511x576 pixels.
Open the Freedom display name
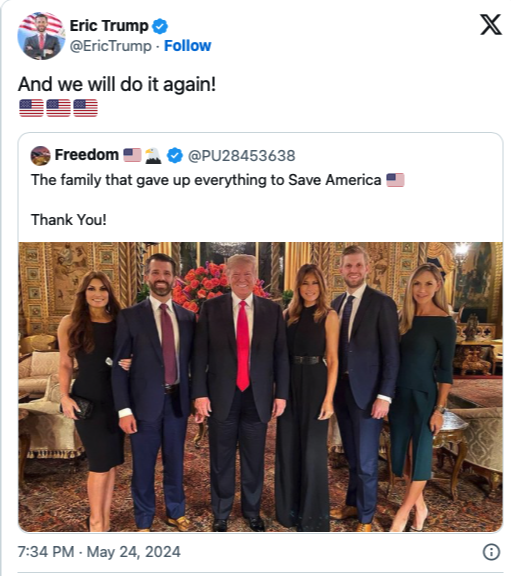[87, 155]
